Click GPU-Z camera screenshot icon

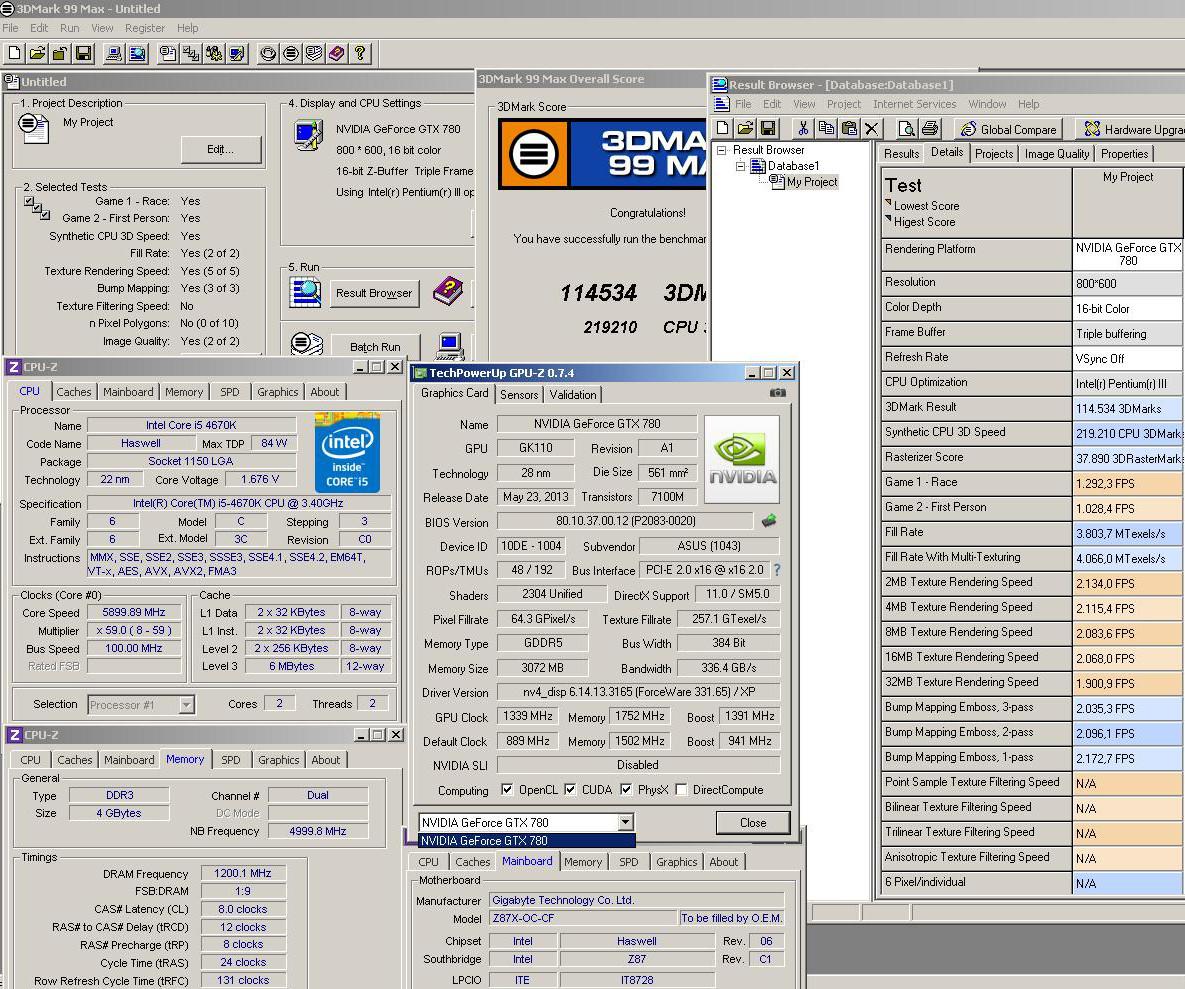(x=778, y=393)
